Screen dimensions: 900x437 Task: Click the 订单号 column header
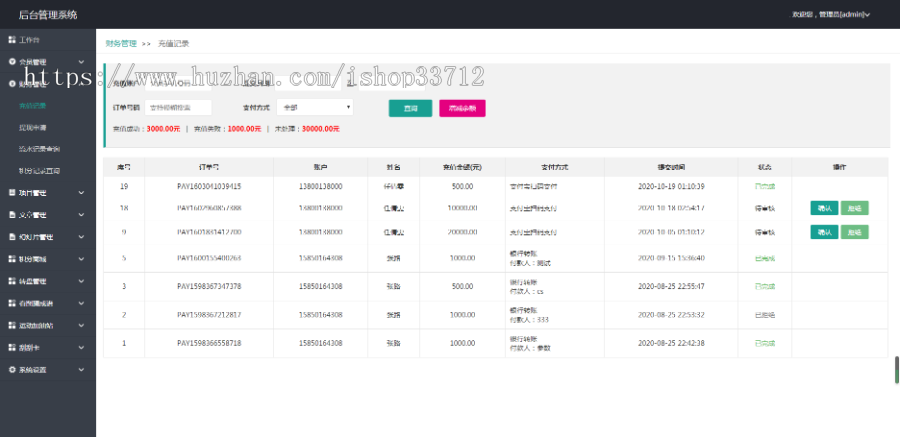(x=209, y=167)
